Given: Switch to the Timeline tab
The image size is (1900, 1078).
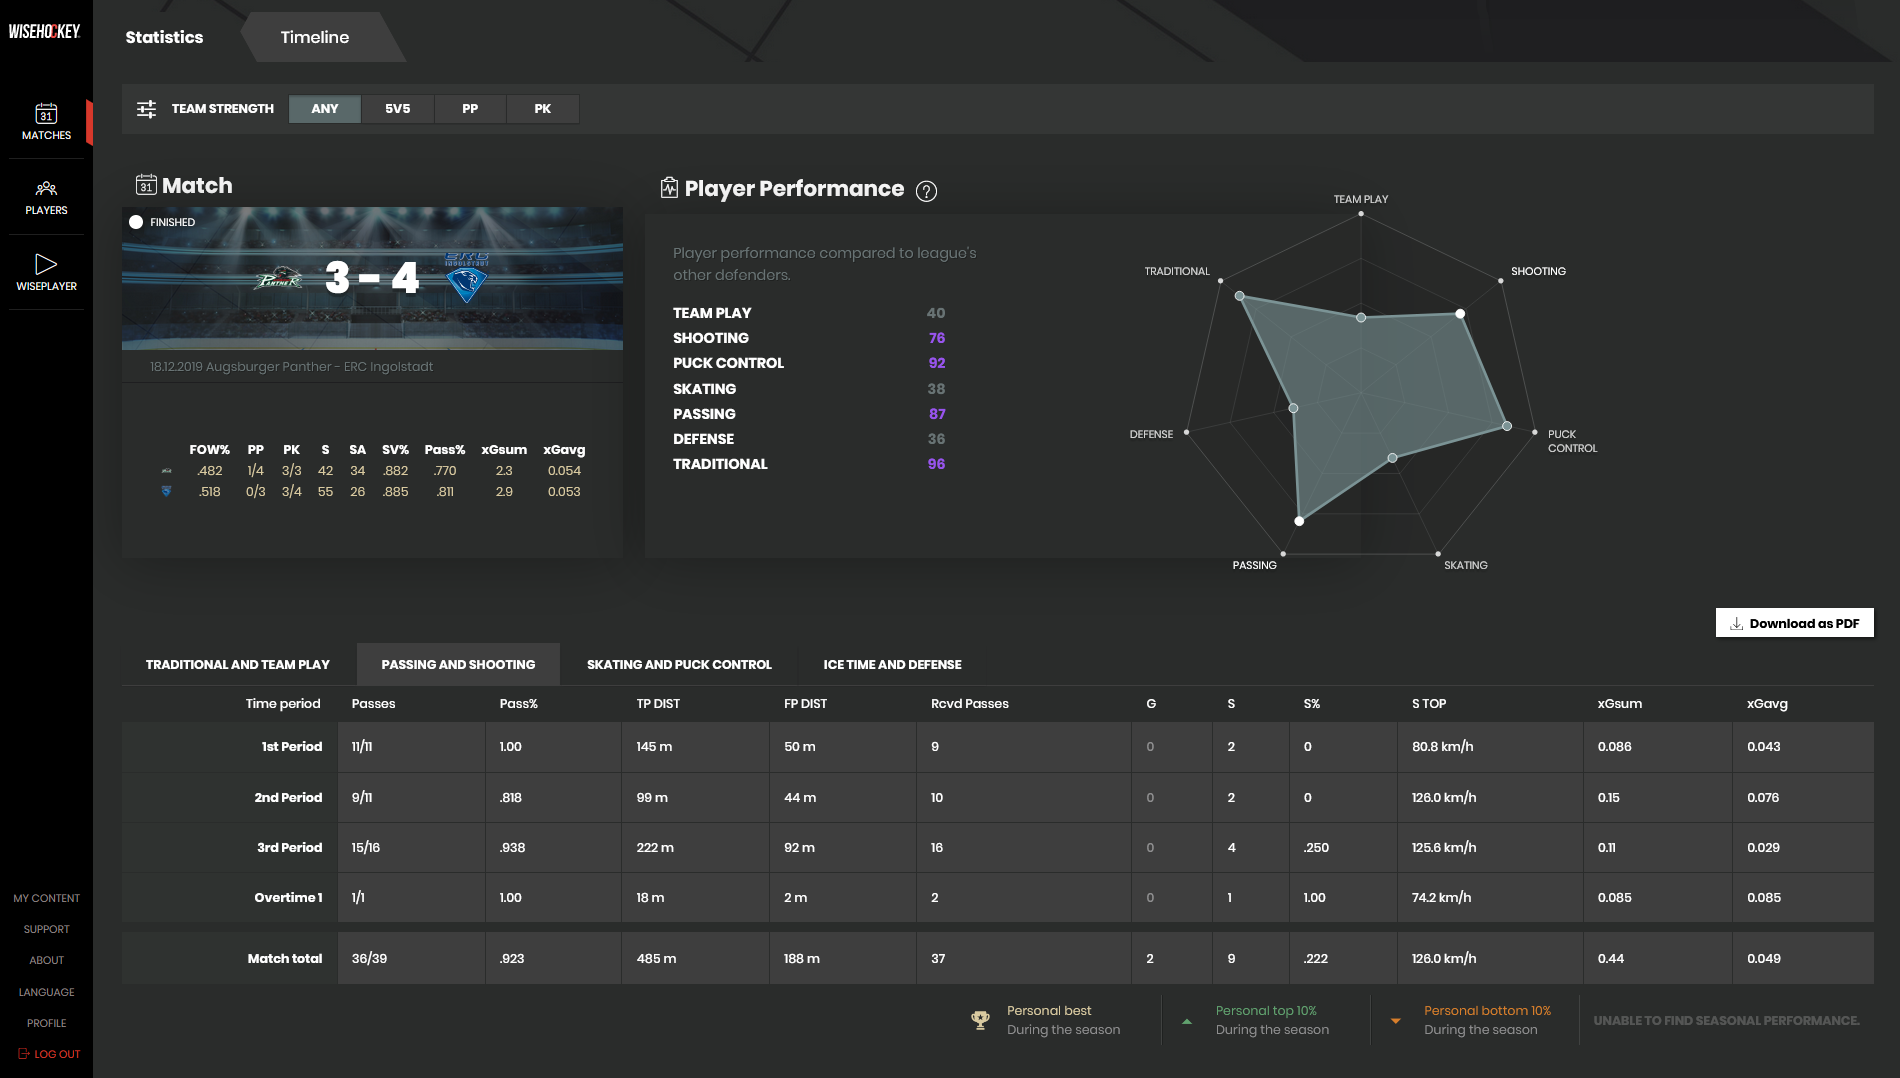Looking at the screenshot, I should coord(315,37).
